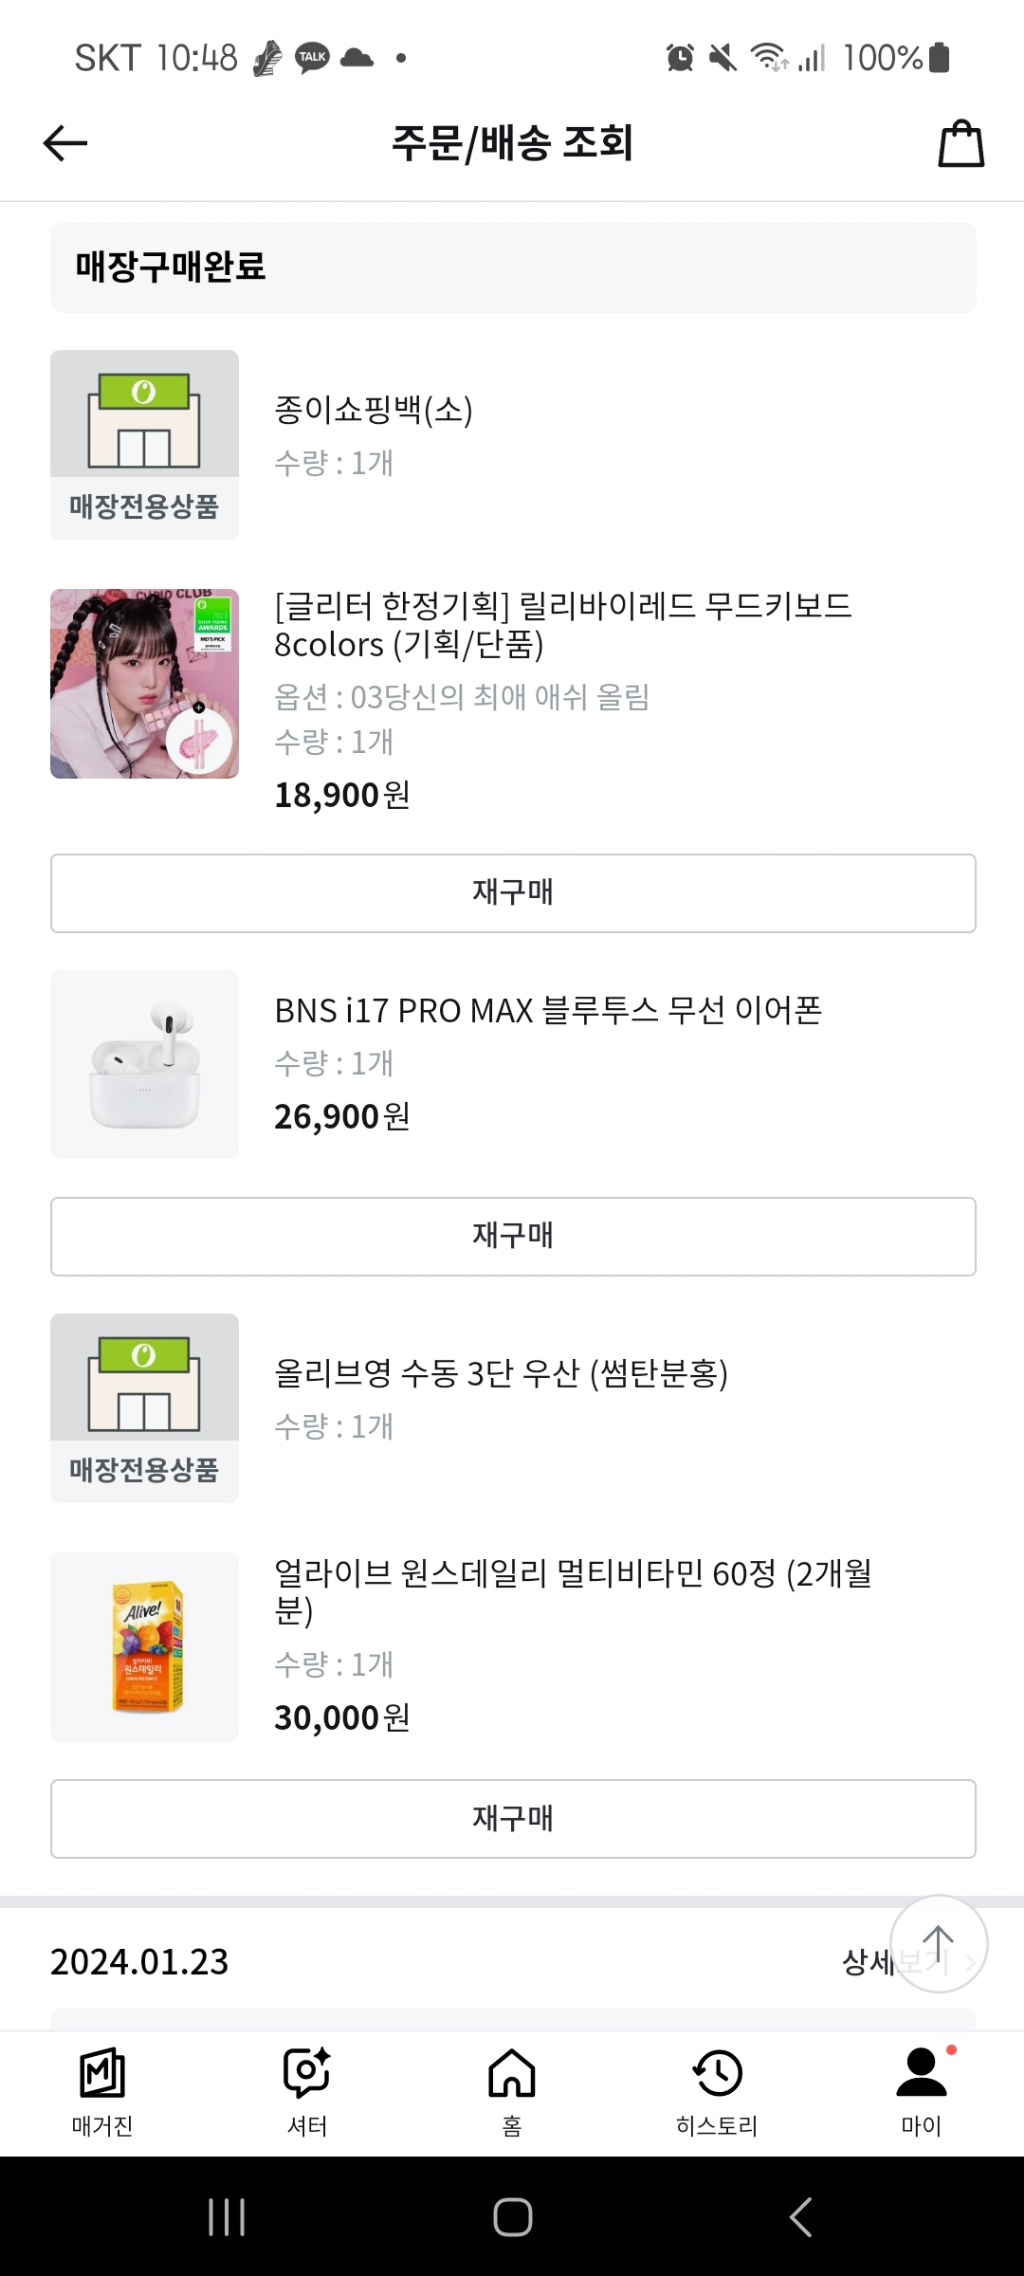Tap BNS i17 PRO MAX product title
The width and height of the screenshot is (1024, 2276).
[548, 1011]
